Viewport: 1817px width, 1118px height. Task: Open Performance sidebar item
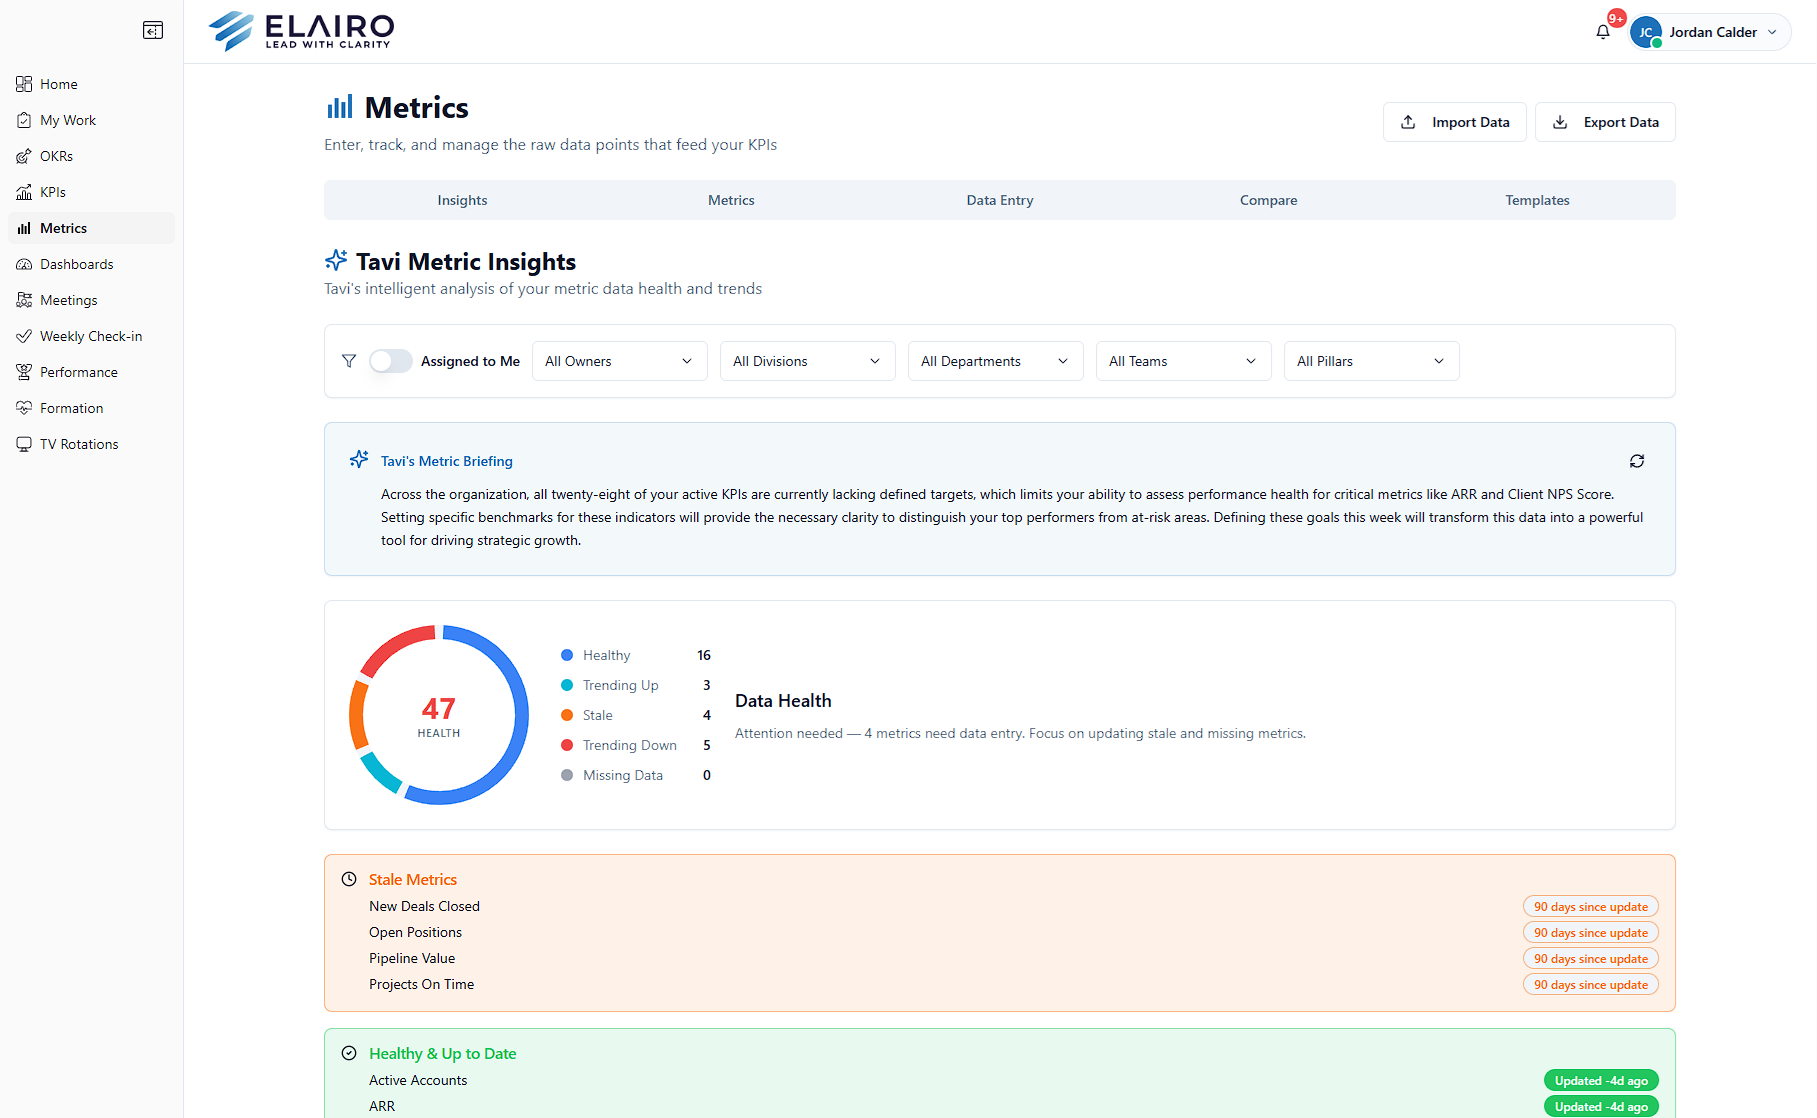pyautogui.click(x=91, y=372)
